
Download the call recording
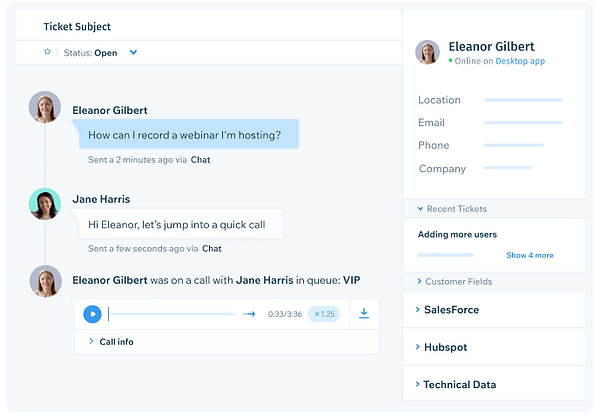point(364,313)
